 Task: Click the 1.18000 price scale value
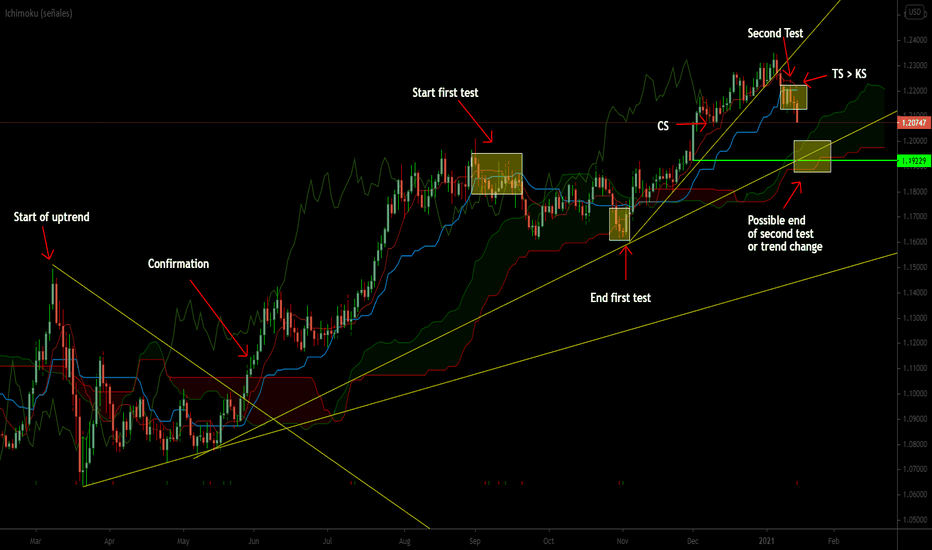click(915, 191)
